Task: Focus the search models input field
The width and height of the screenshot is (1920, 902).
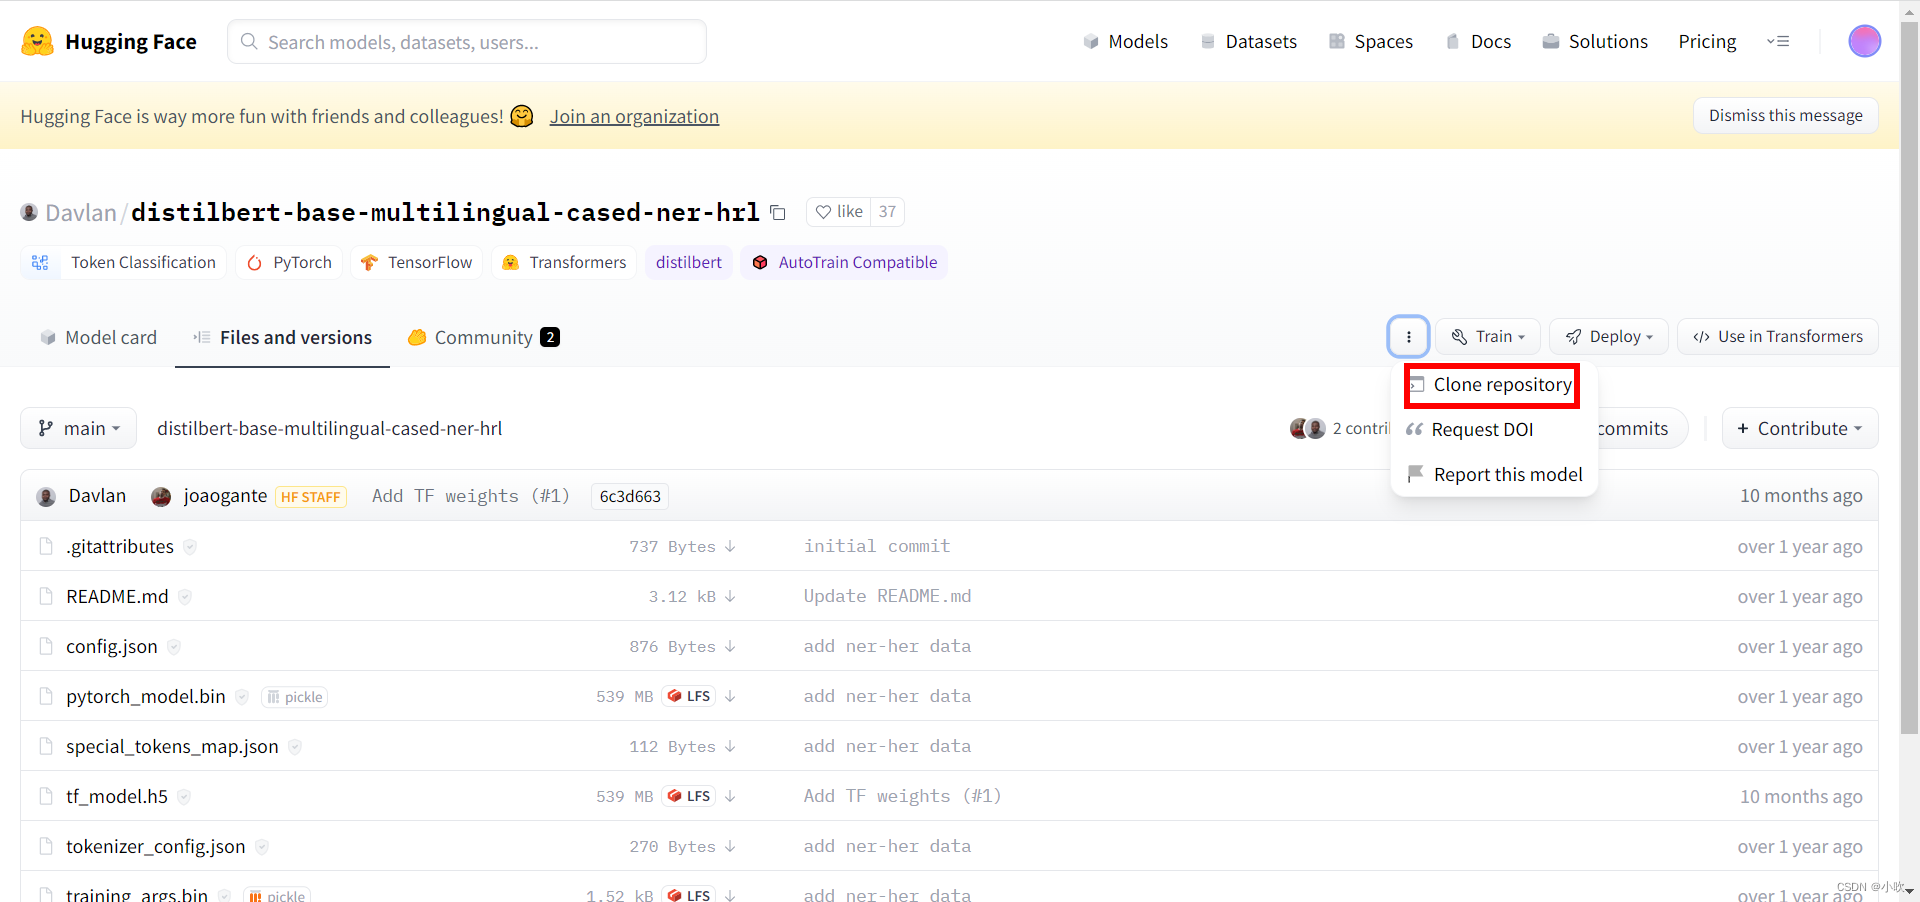Action: point(467,42)
